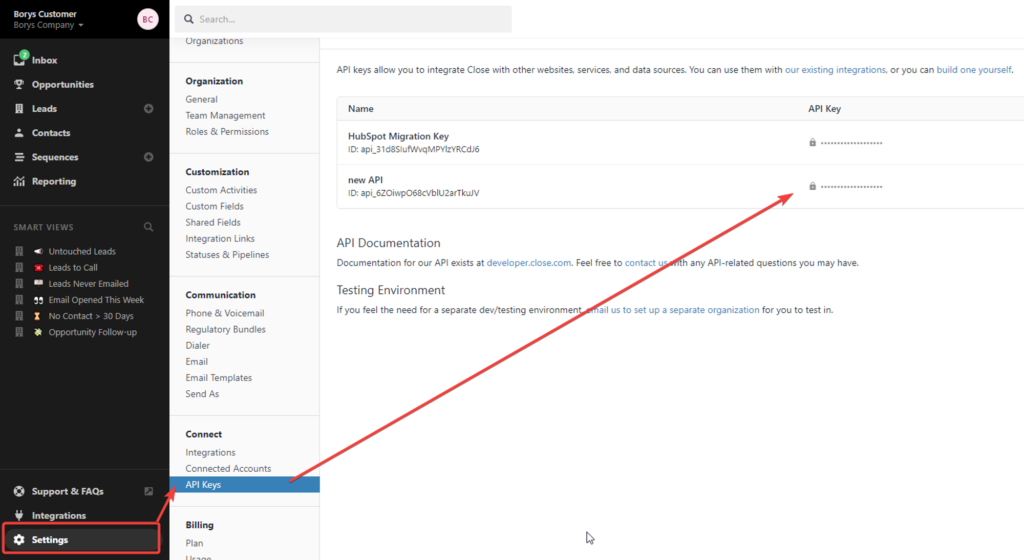
Task: Click the Contacts person icon
Action: coord(19,132)
